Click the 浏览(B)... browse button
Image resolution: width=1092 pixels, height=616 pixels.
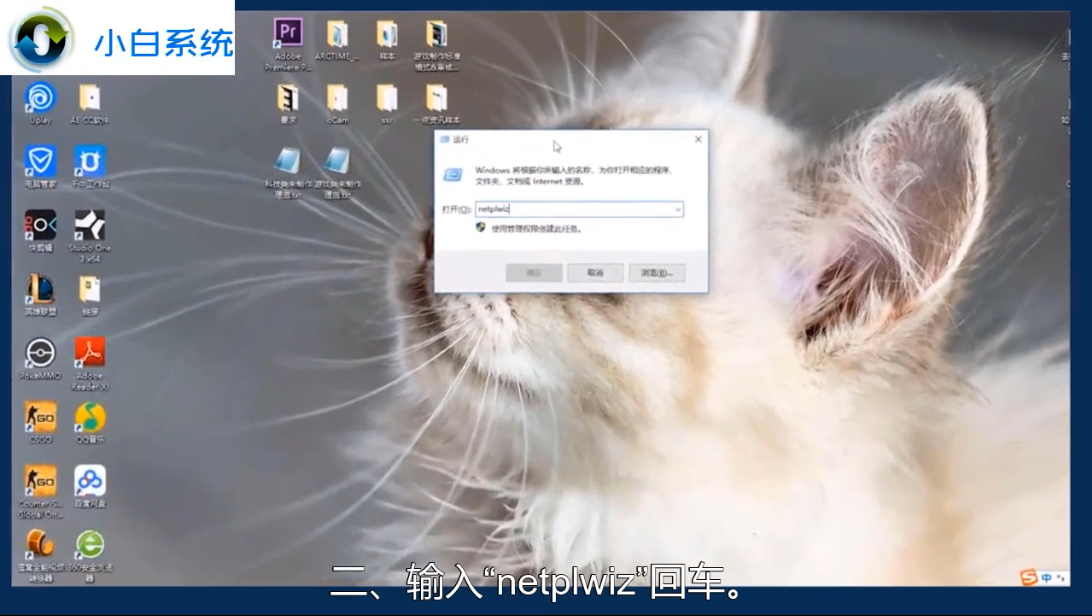[x=655, y=273]
